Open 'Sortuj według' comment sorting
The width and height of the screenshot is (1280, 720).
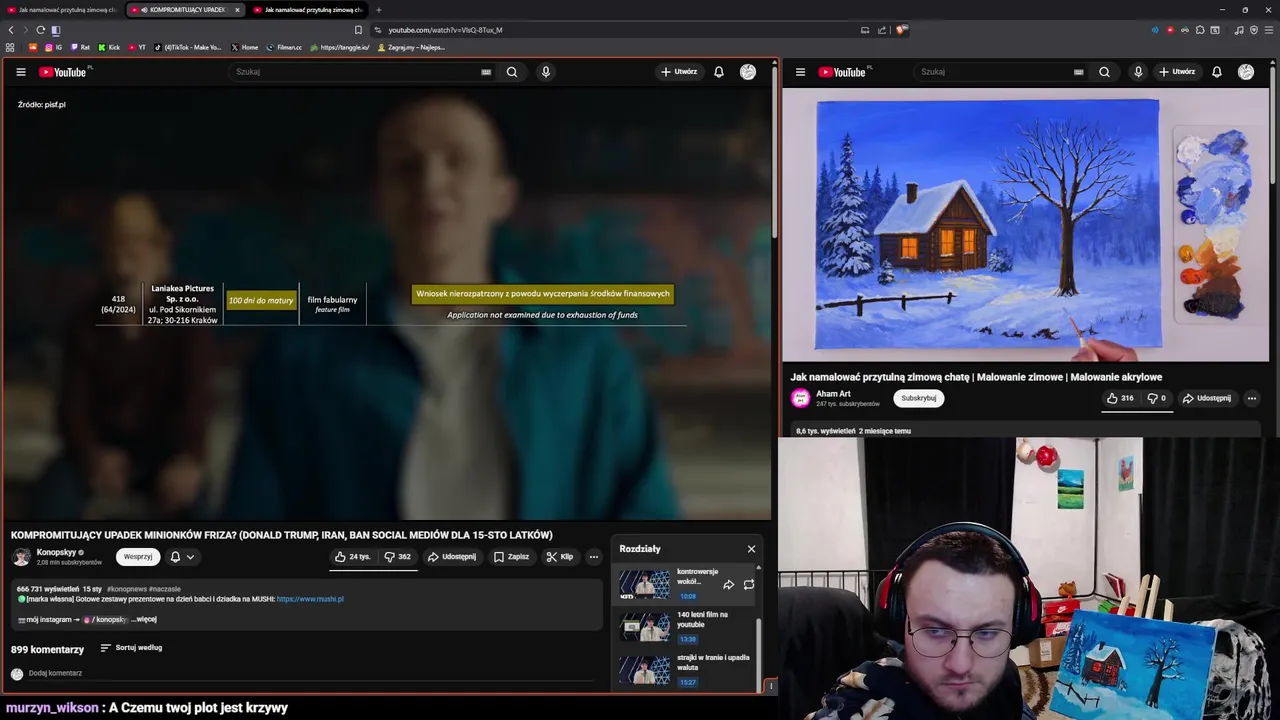click(131, 648)
